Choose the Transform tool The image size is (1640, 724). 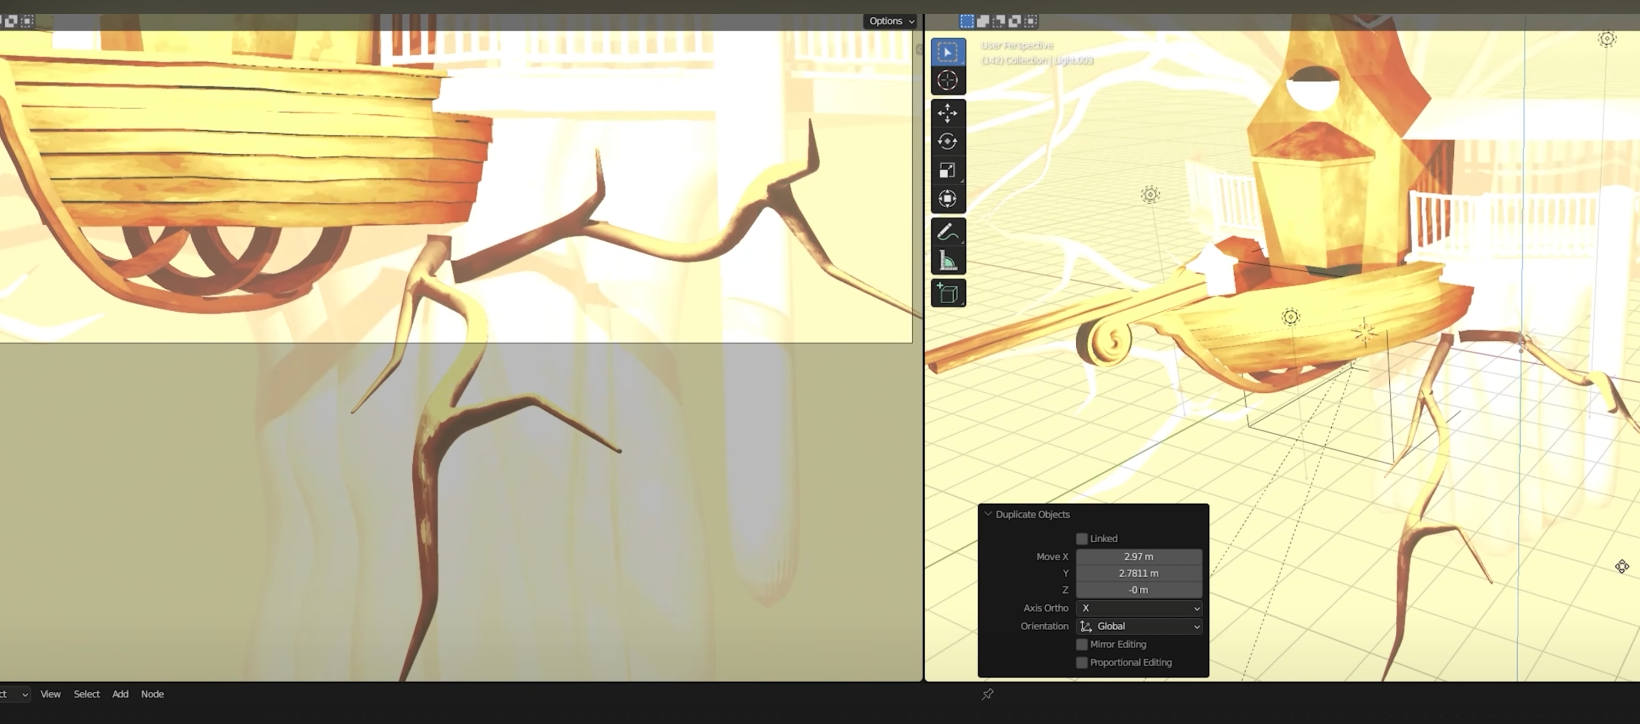coord(947,199)
